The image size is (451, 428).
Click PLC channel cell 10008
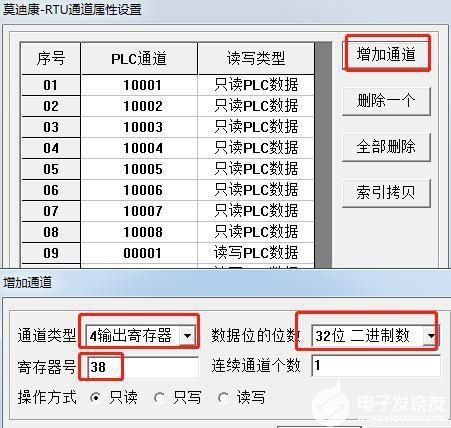[x=139, y=232]
